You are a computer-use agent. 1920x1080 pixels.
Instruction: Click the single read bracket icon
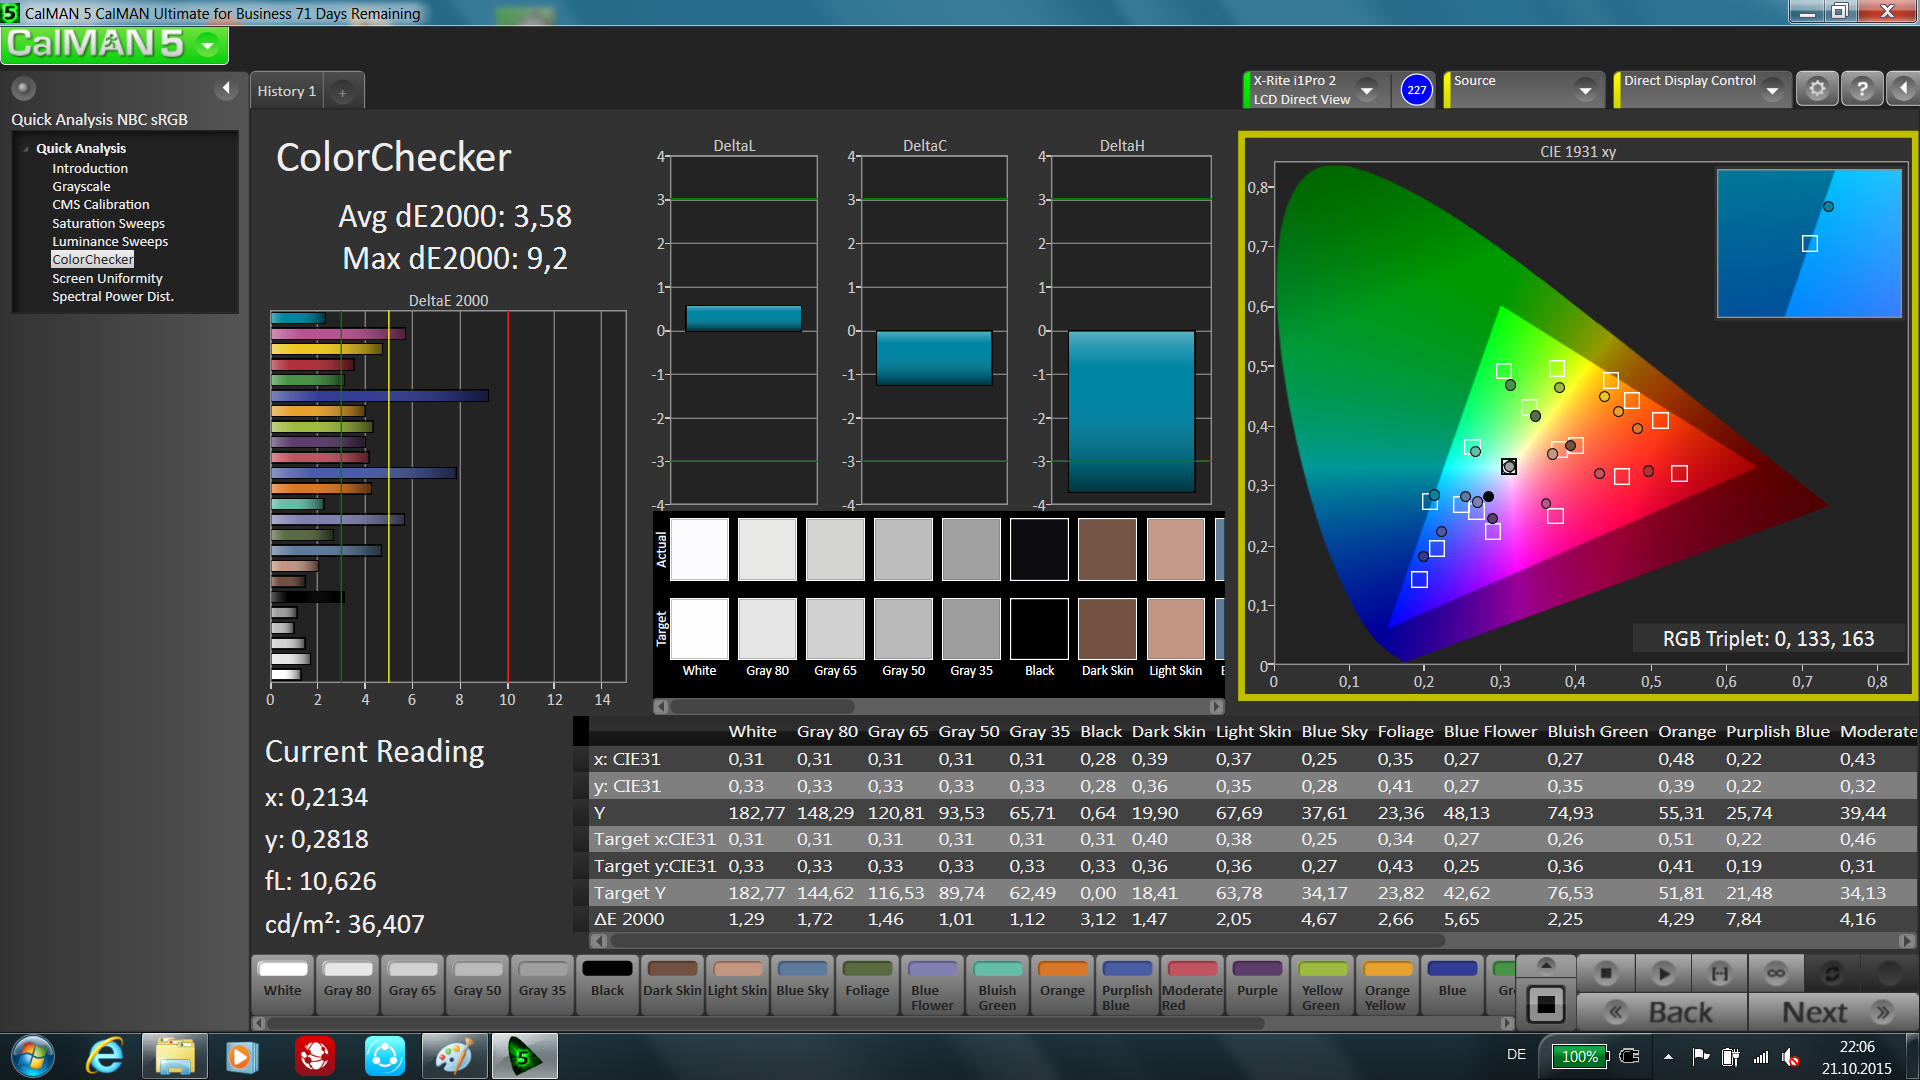click(1719, 972)
